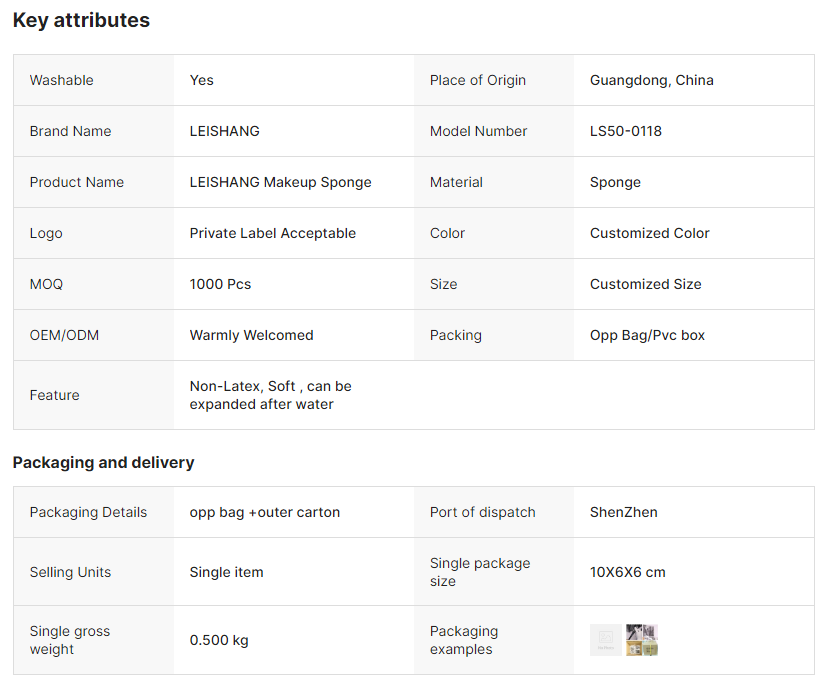Click the Guangdong, China origin value

(651, 80)
